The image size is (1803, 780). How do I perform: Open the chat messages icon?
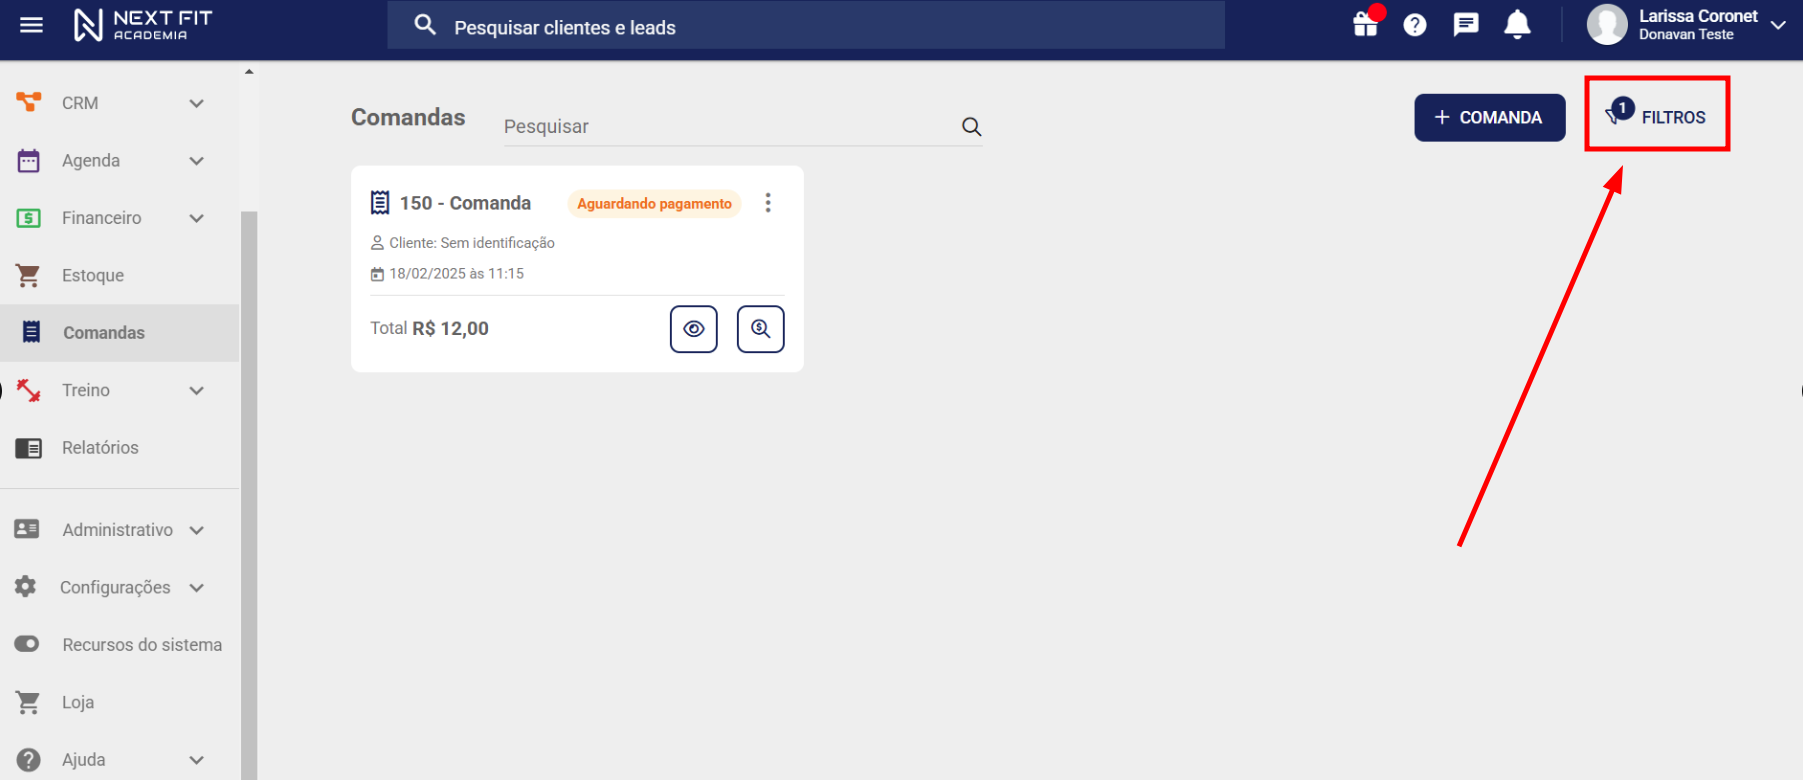tap(1466, 25)
